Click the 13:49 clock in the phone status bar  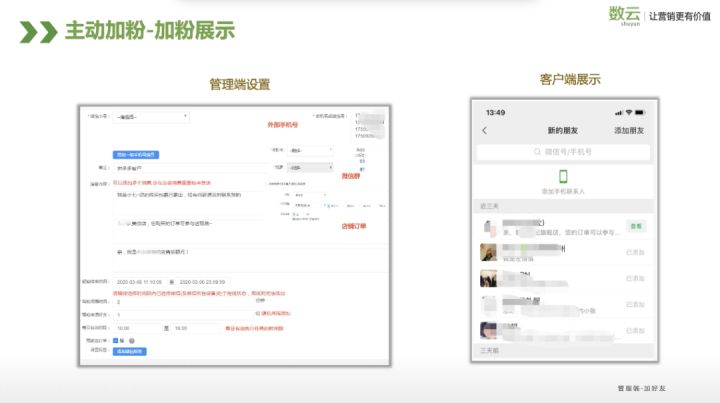point(495,112)
